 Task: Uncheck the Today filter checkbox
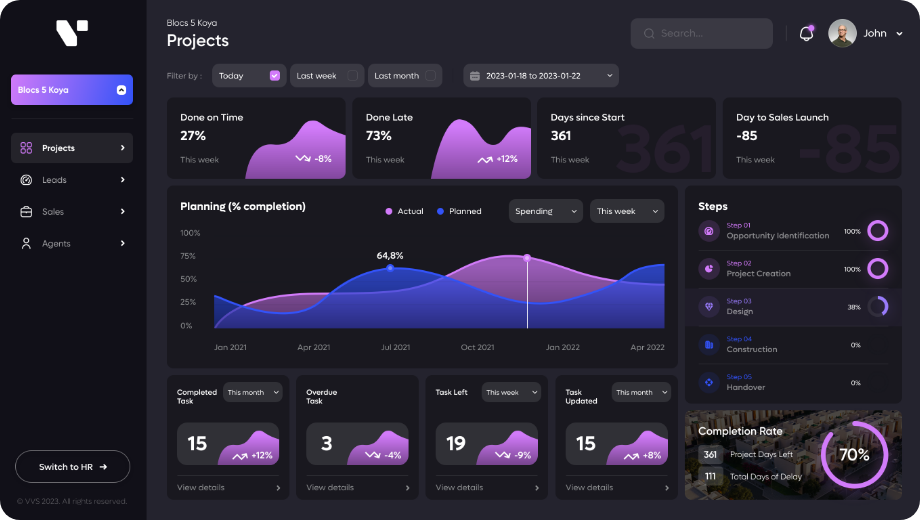[x=275, y=76]
